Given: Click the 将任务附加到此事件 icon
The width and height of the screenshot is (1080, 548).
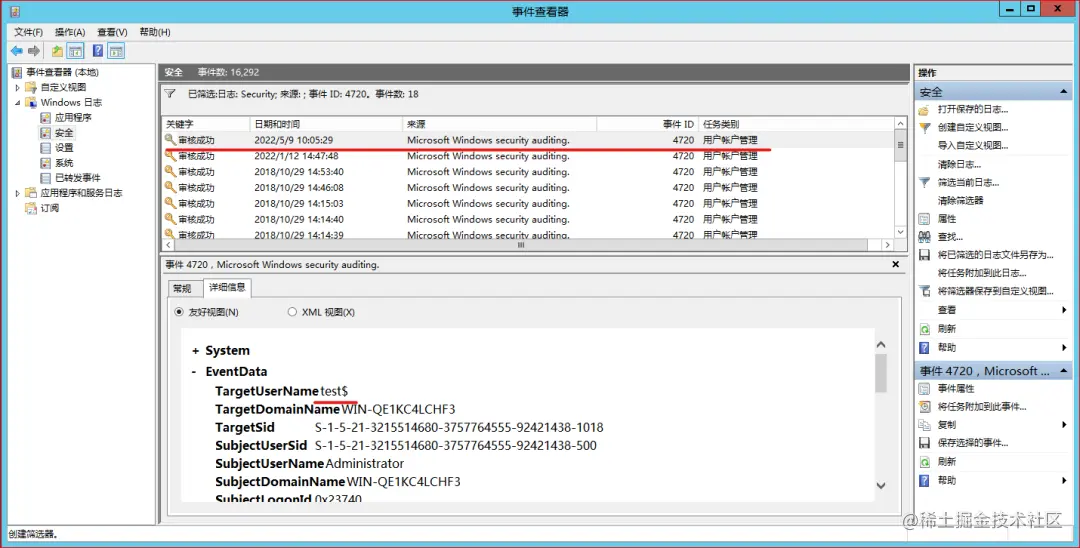Looking at the screenshot, I should click(925, 407).
